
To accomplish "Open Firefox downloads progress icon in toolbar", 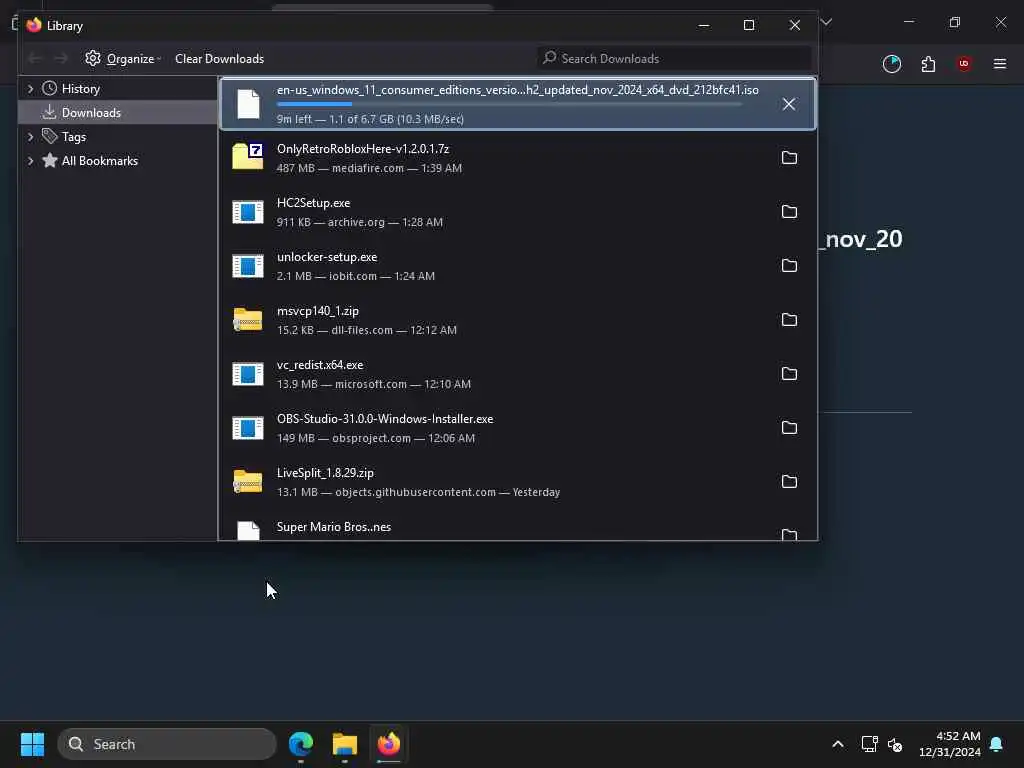I will tap(891, 63).
